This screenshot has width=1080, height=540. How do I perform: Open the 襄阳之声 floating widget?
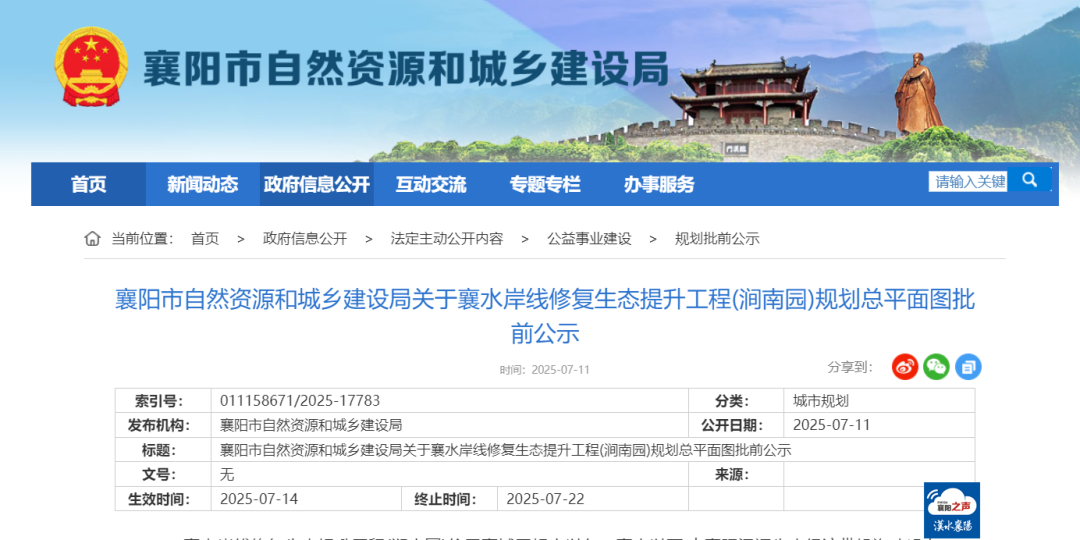point(952,510)
